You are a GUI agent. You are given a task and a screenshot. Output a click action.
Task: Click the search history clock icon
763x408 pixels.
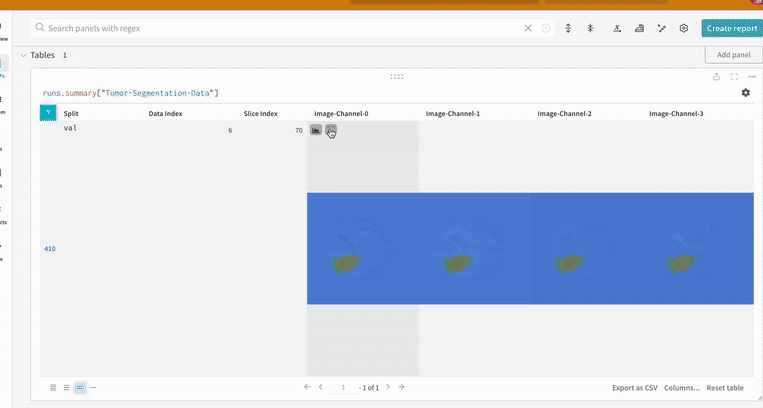546,29
